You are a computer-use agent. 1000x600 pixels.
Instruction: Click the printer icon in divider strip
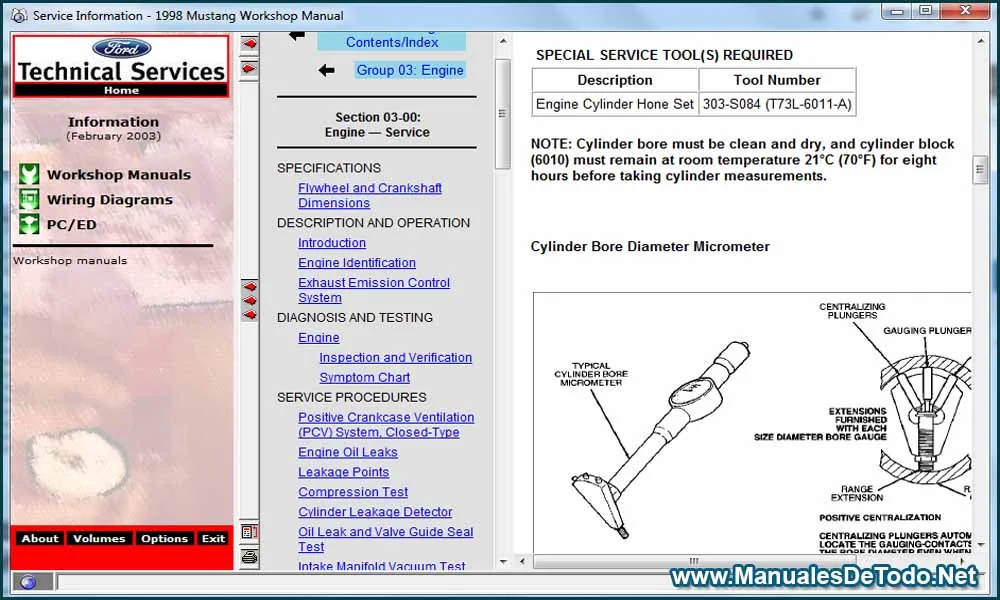click(249, 556)
